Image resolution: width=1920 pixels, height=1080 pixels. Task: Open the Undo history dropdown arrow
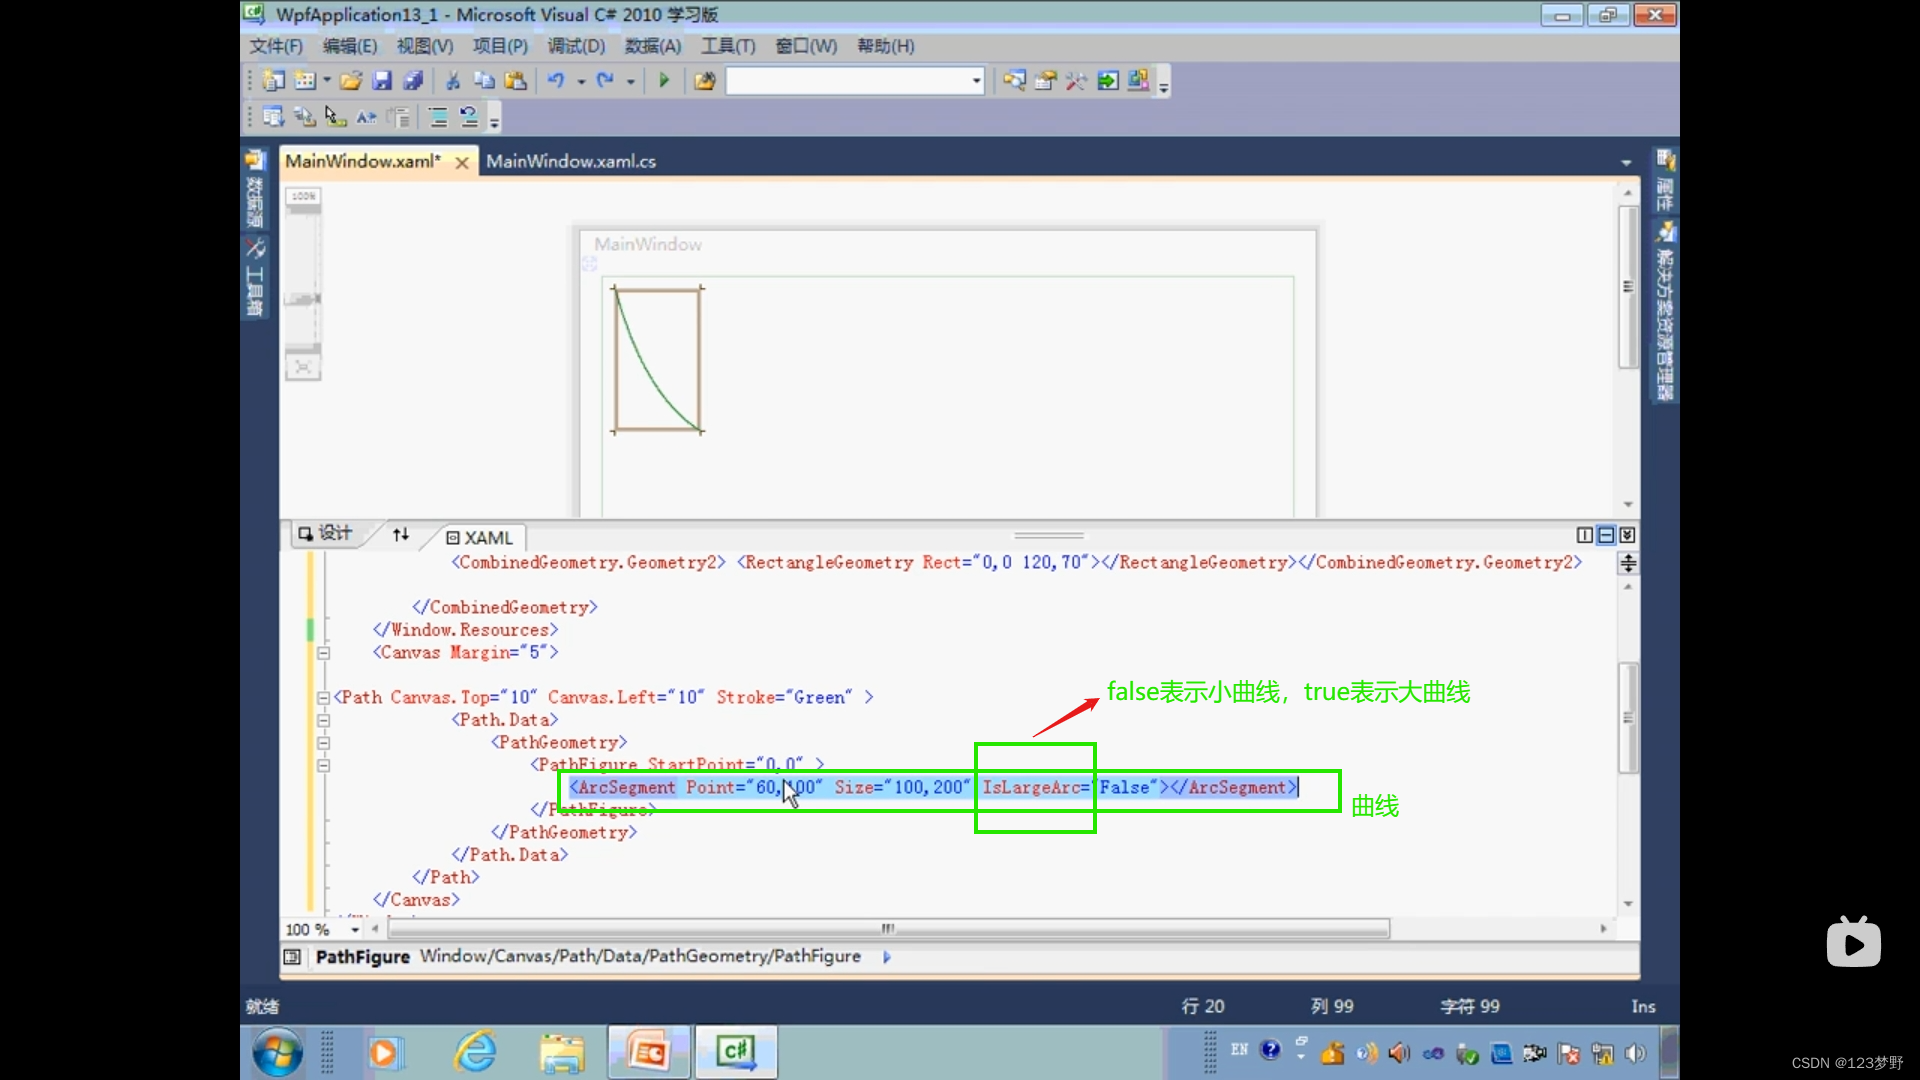pyautogui.click(x=581, y=81)
